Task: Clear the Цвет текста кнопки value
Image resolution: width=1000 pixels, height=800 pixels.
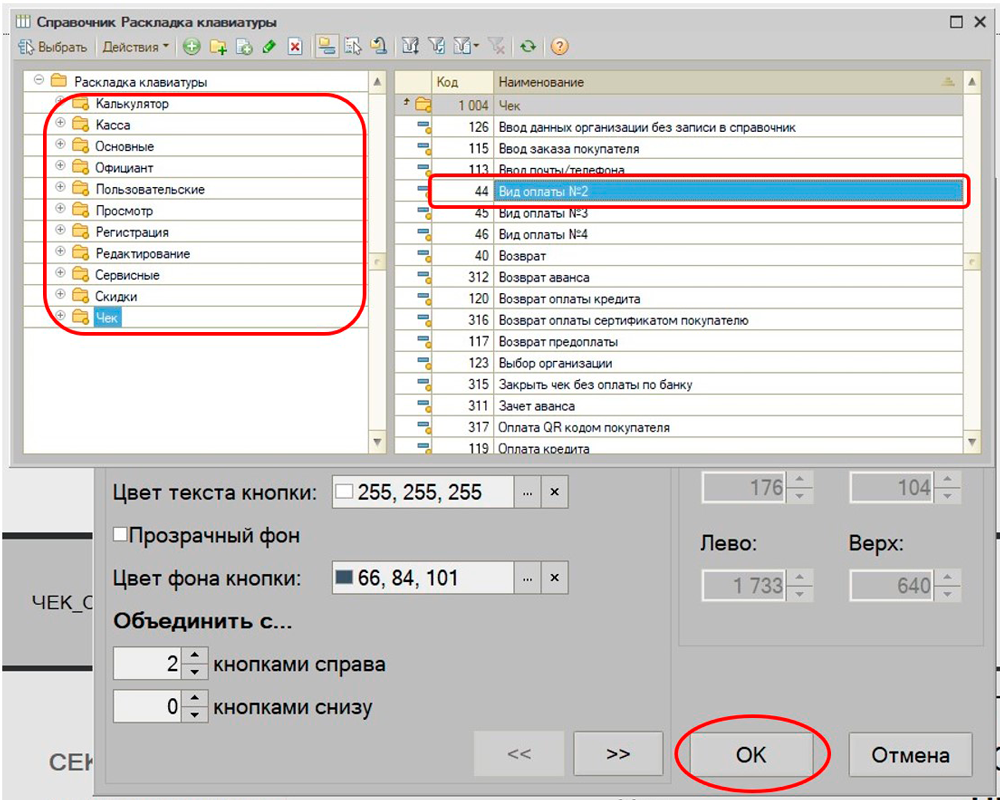Action: pyautogui.click(x=554, y=492)
